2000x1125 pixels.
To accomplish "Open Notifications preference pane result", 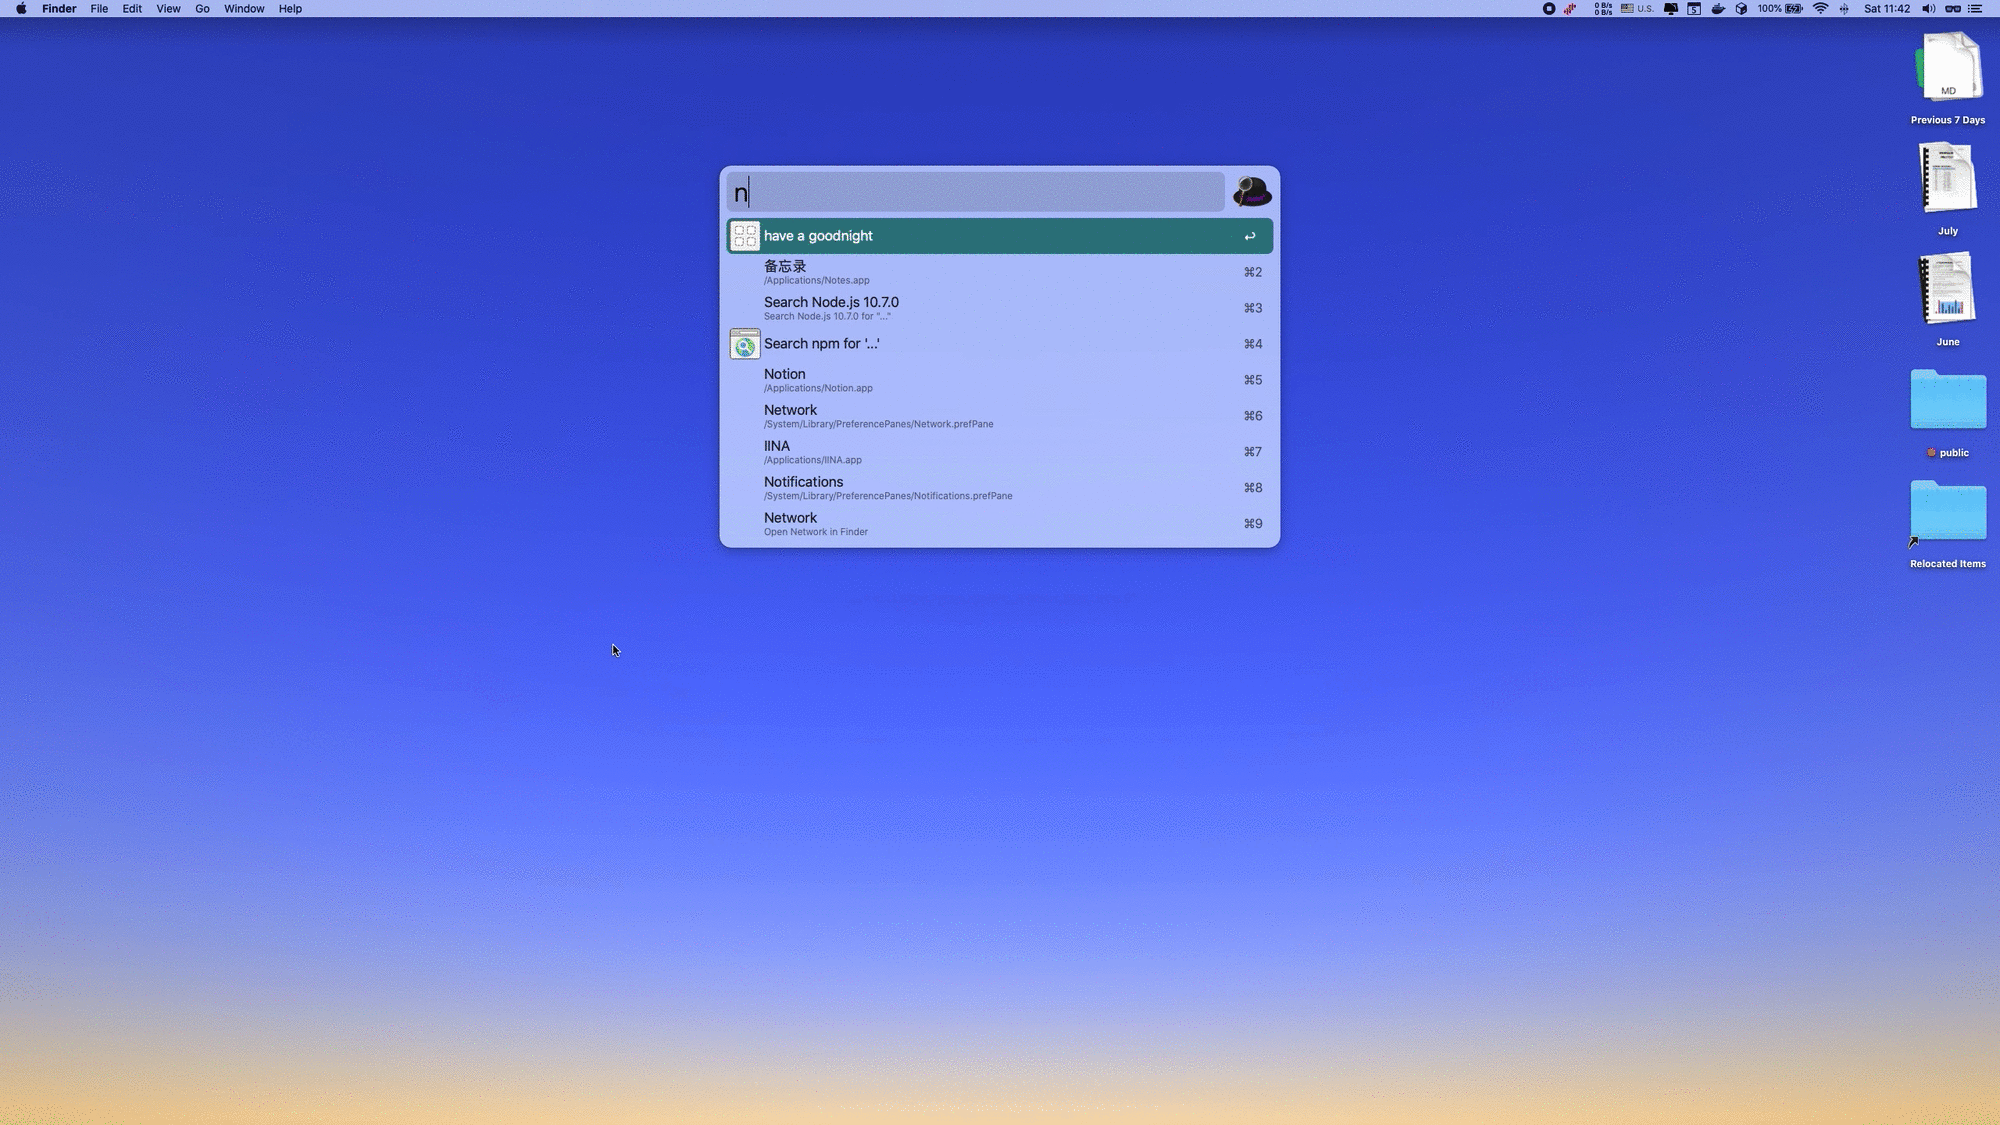I will (999, 488).
